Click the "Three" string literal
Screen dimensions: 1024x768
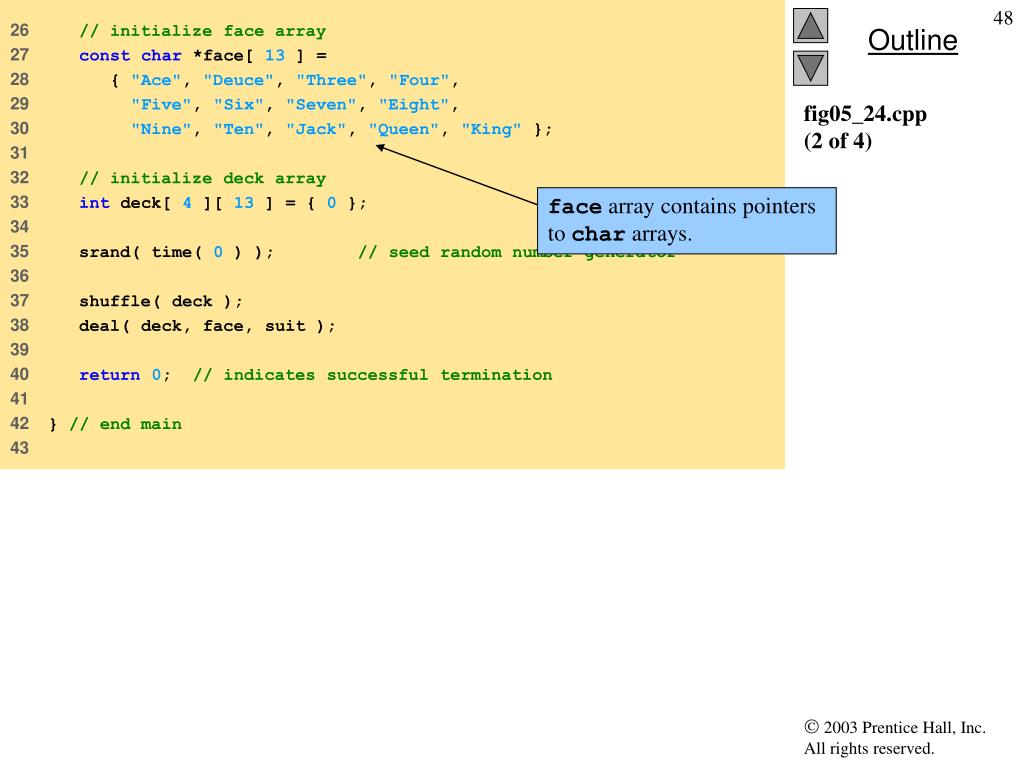331,80
